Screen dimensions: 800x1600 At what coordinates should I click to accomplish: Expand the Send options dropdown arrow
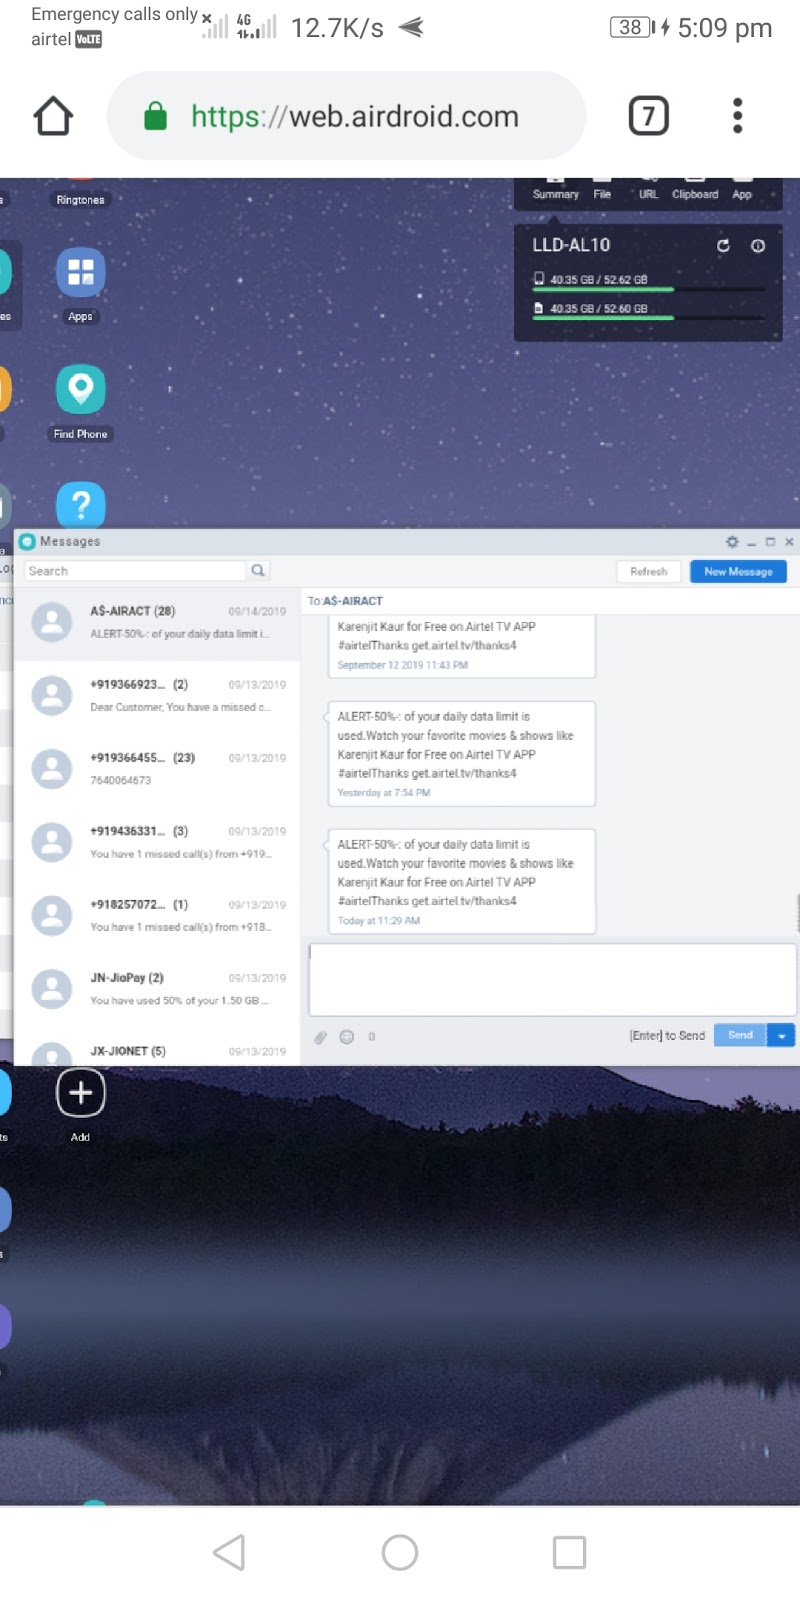781,1036
